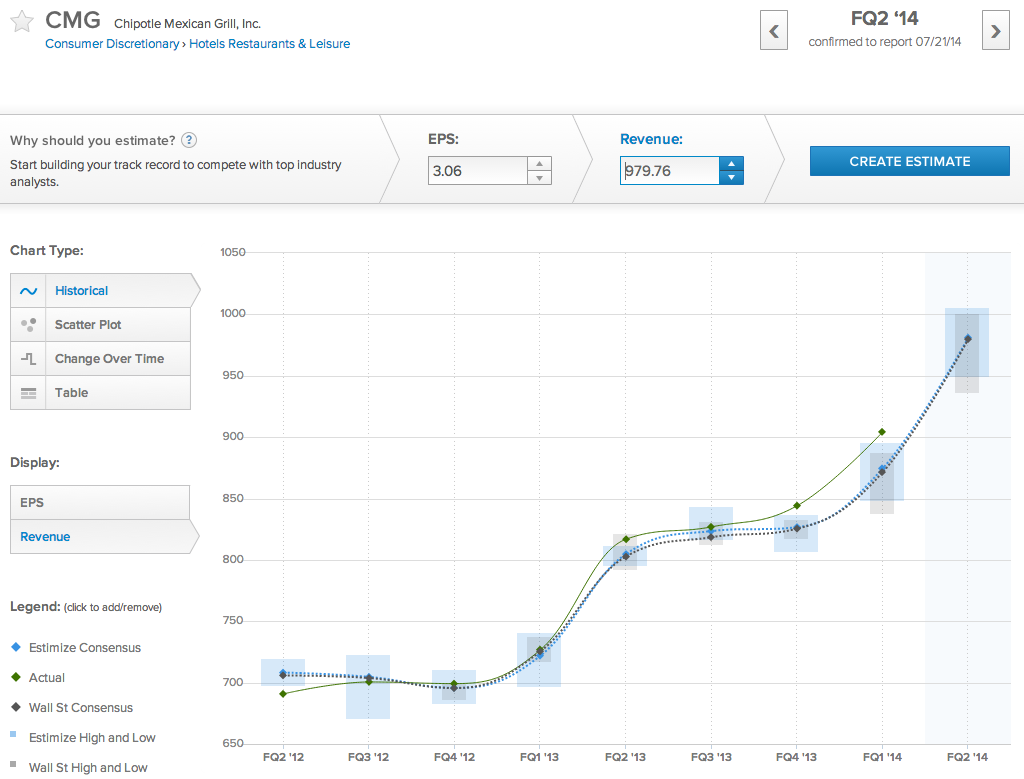Click the CMG ticker symbol

72,20
